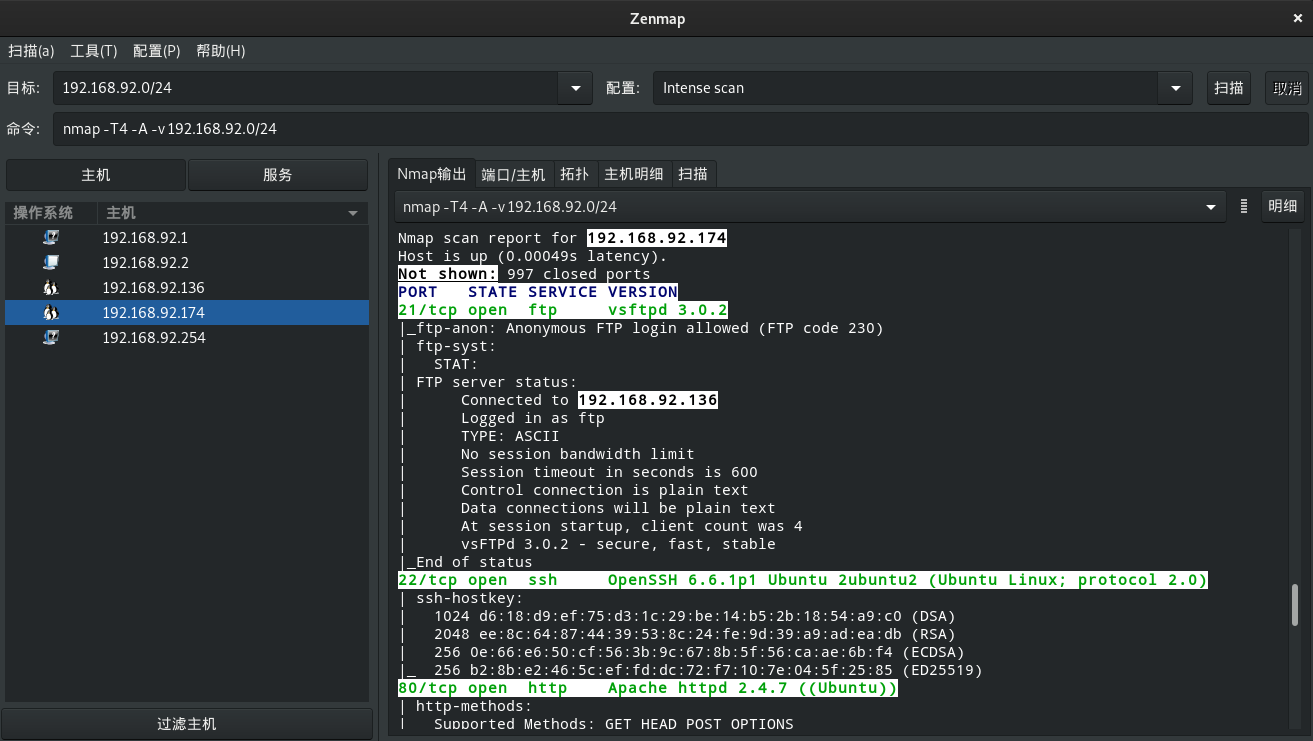Open the nmap command dropdown in output panel
Image resolution: width=1313 pixels, height=741 pixels.
pos(1210,206)
